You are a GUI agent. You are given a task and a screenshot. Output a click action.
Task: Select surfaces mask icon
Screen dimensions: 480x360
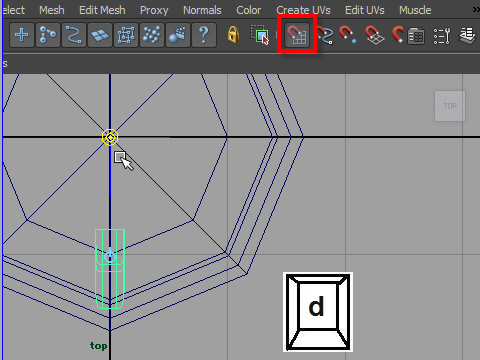[100, 35]
